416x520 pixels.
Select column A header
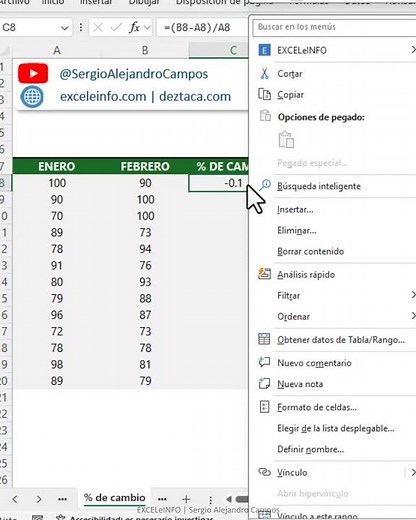pos(57,50)
